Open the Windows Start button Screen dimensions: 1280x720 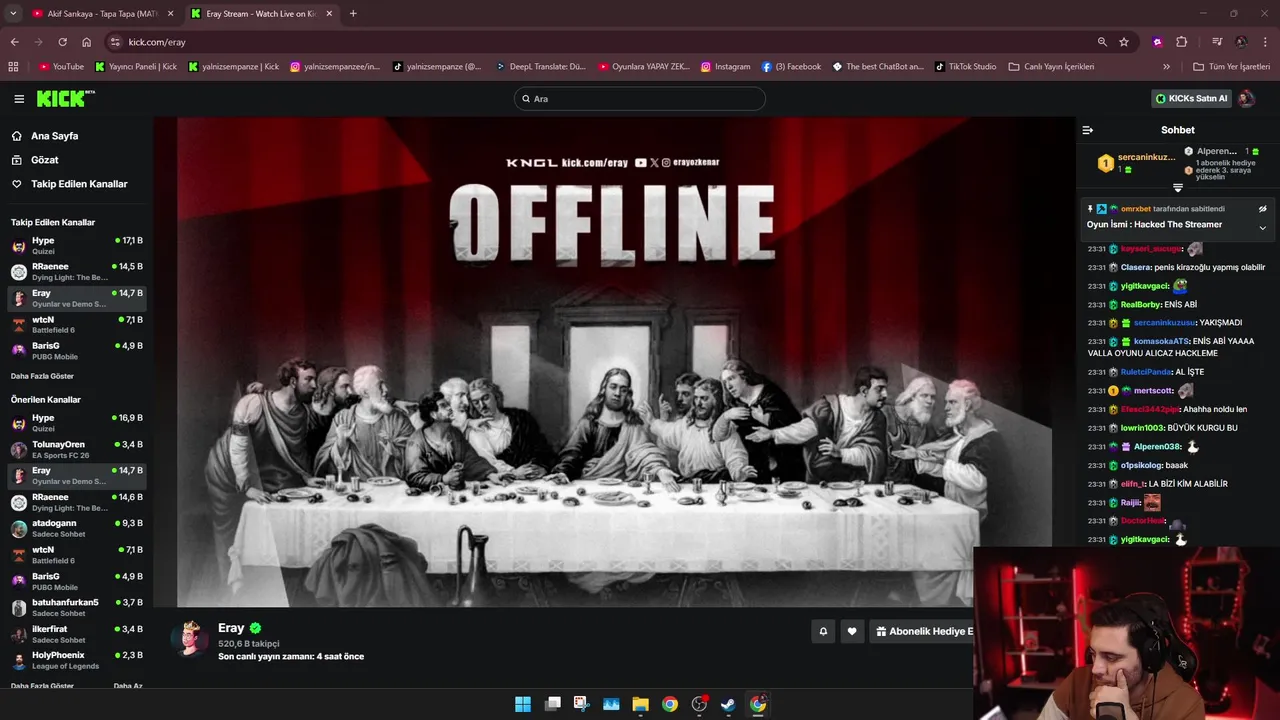point(523,704)
